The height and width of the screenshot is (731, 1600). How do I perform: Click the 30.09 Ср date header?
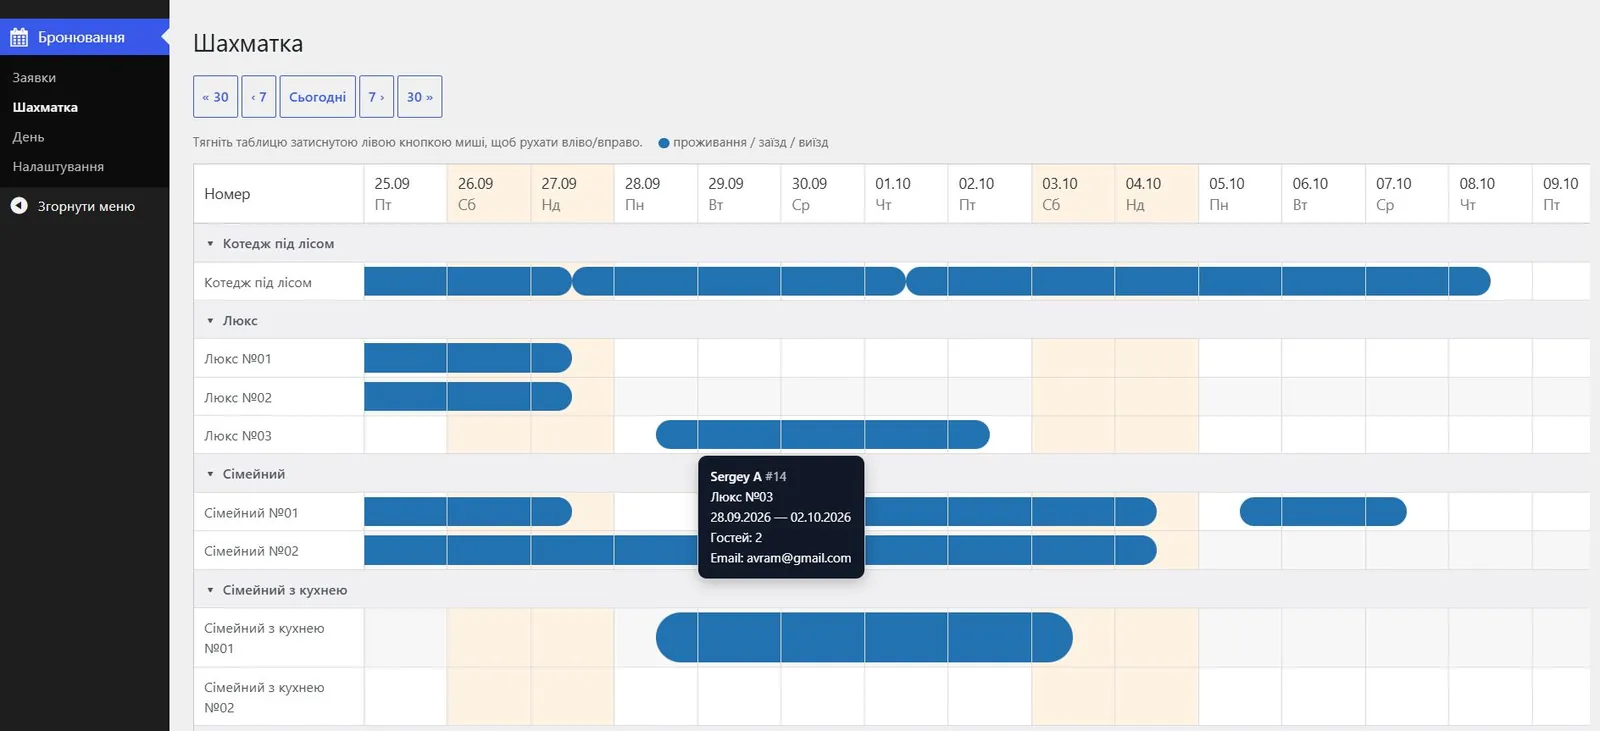click(x=823, y=194)
